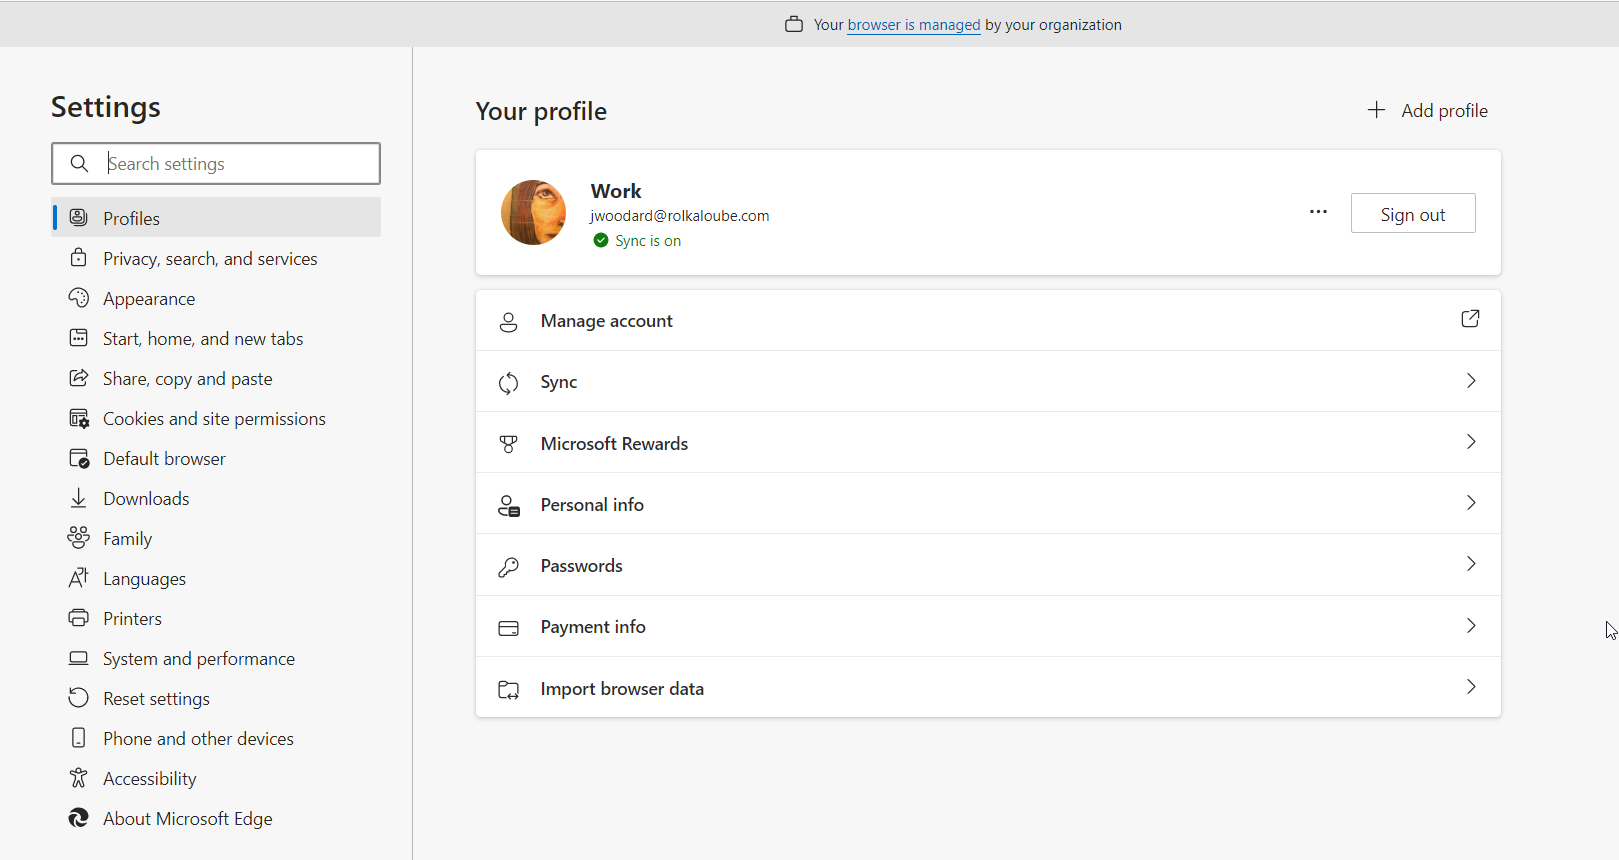Viewport: 1619px width, 860px height.
Task: Click the Profiles icon in sidebar
Action: point(79,218)
